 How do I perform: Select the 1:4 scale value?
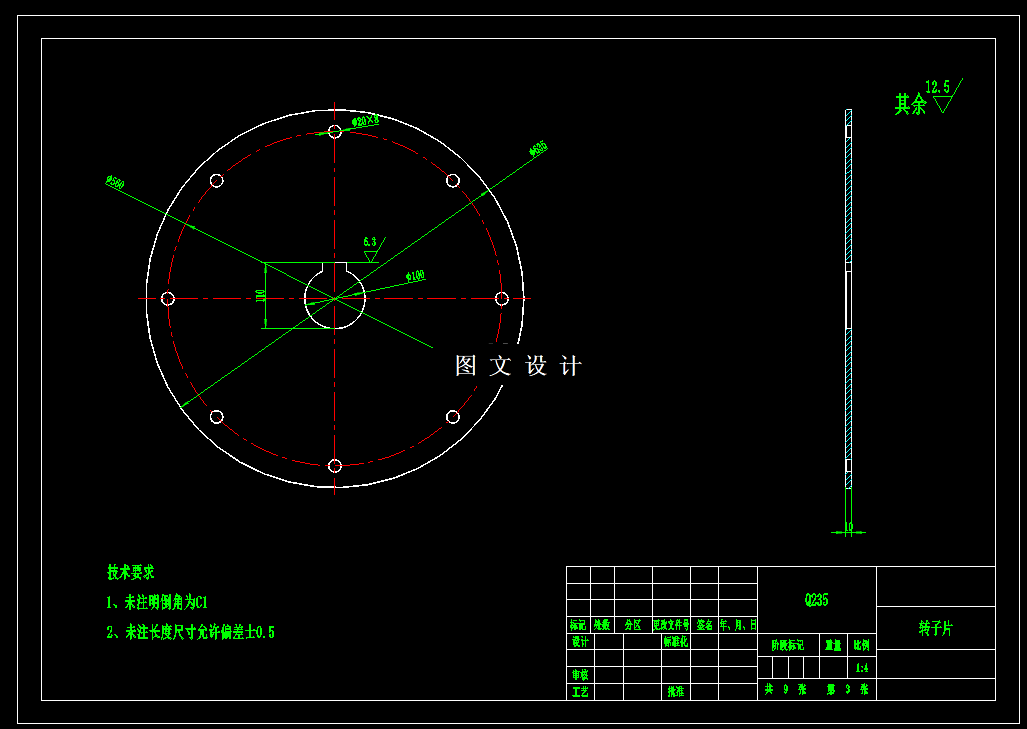pyautogui.click(x=862, y=668)
